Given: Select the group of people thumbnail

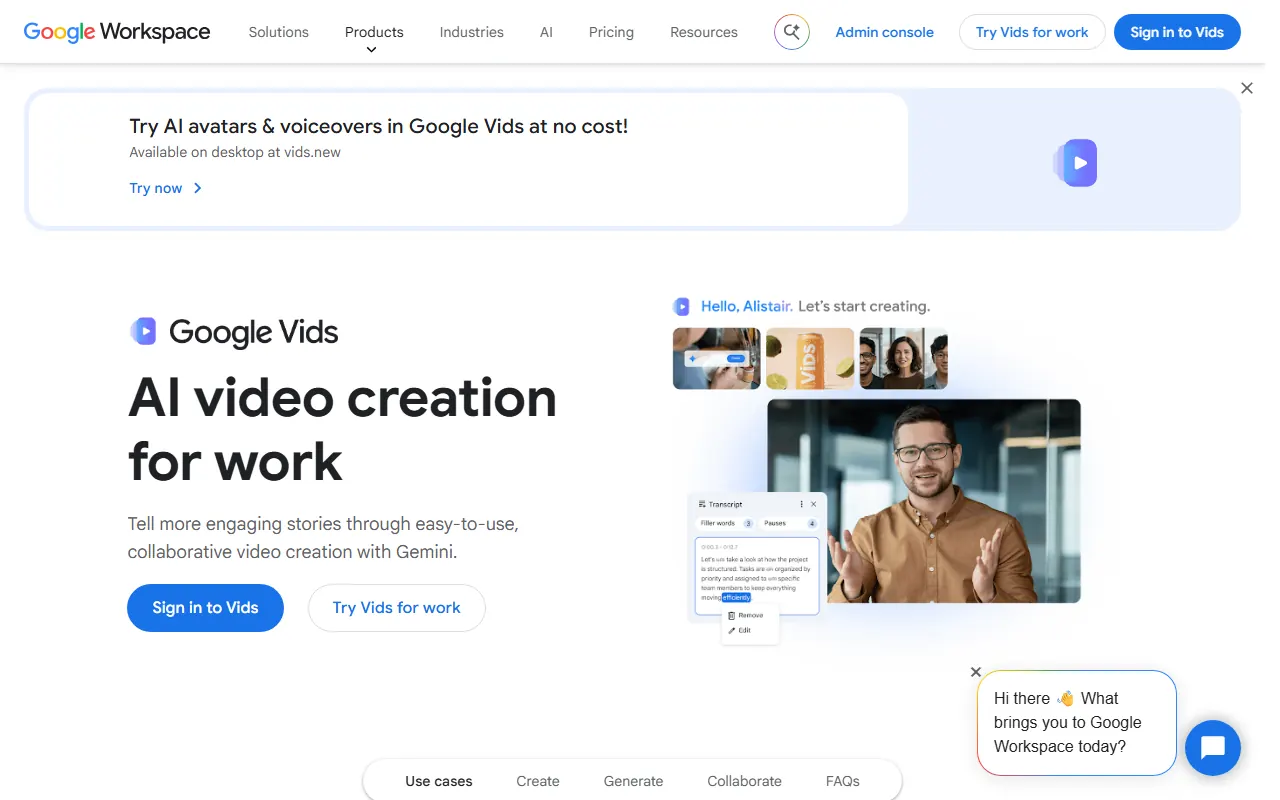Looking at the screenshot, I should [904, 358].
